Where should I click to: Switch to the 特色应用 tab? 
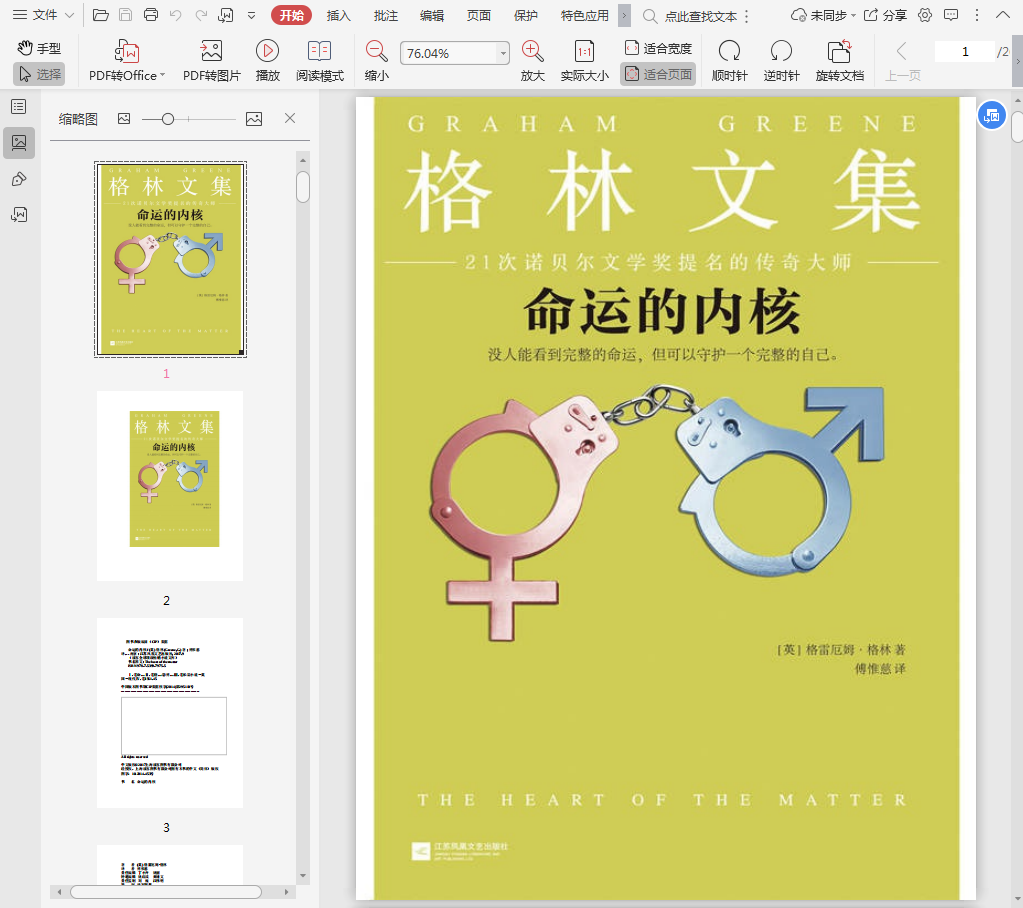point(585,15)
